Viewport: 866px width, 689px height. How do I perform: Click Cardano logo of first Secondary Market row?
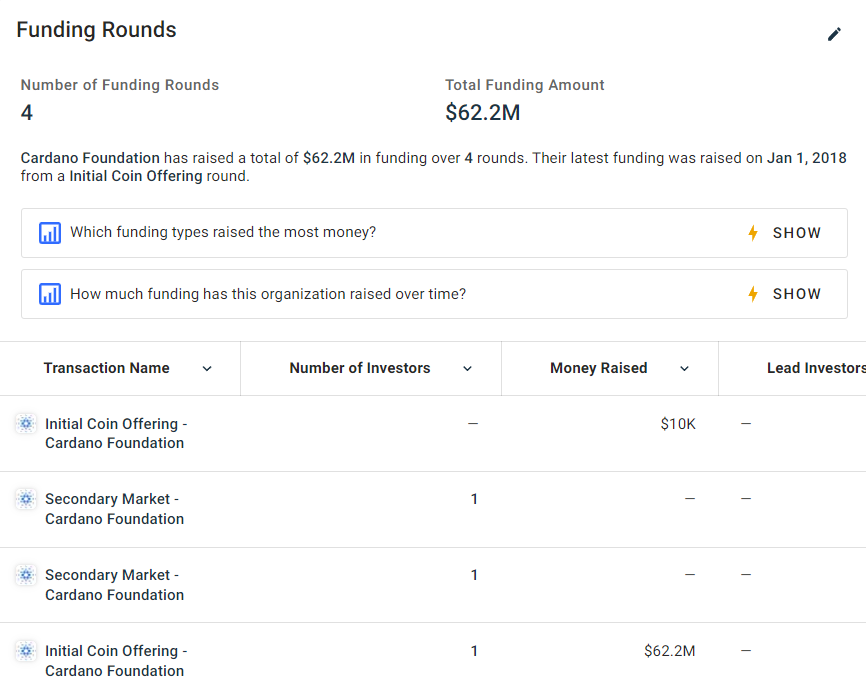(x=26, y=499)
